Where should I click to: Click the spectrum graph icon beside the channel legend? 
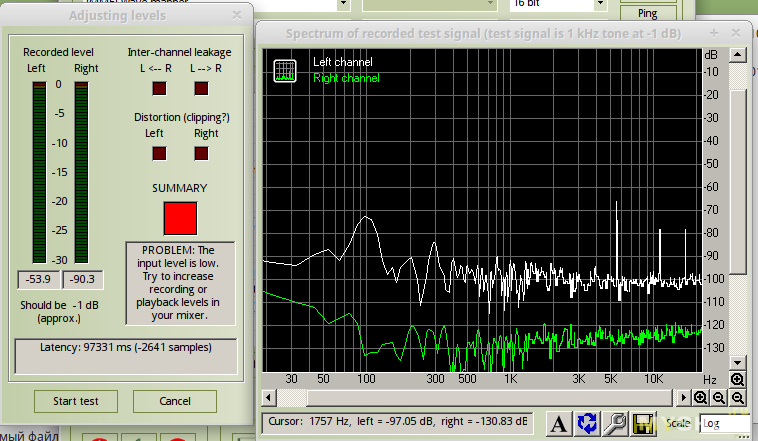285,71
